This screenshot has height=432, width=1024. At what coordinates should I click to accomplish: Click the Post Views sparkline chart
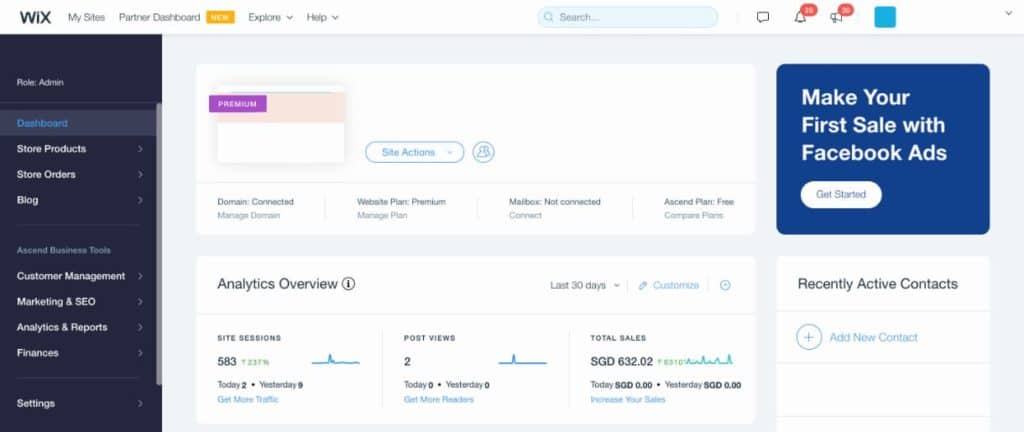(x=522, y=360)
